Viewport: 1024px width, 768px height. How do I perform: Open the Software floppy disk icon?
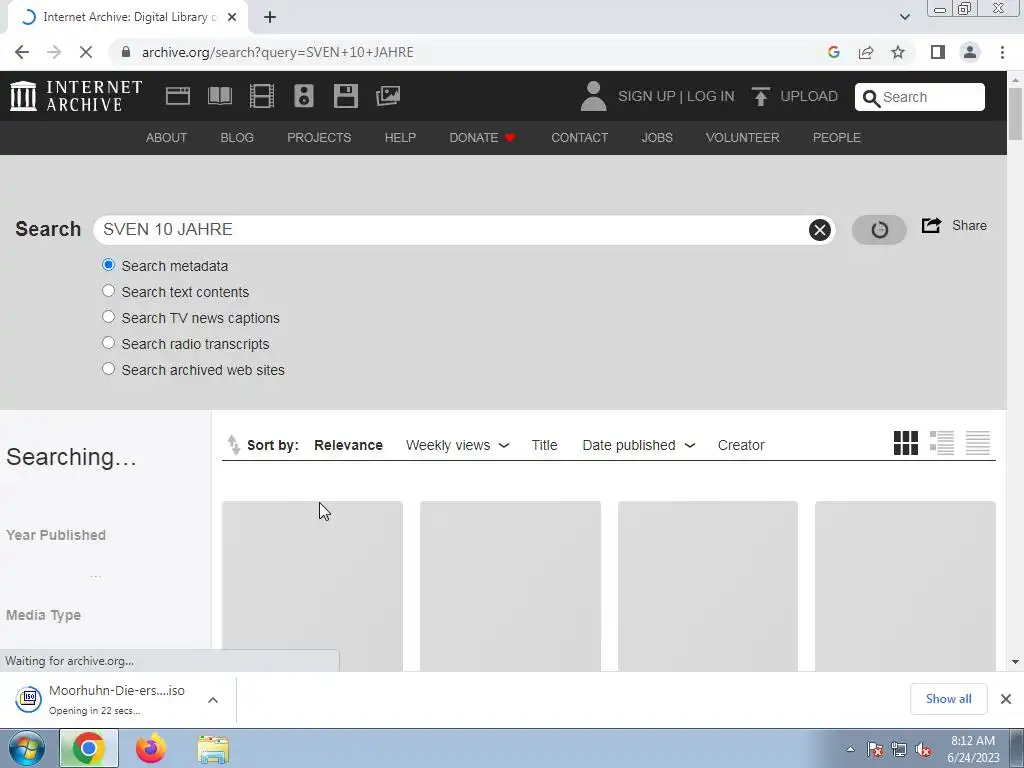click(345, 96)
